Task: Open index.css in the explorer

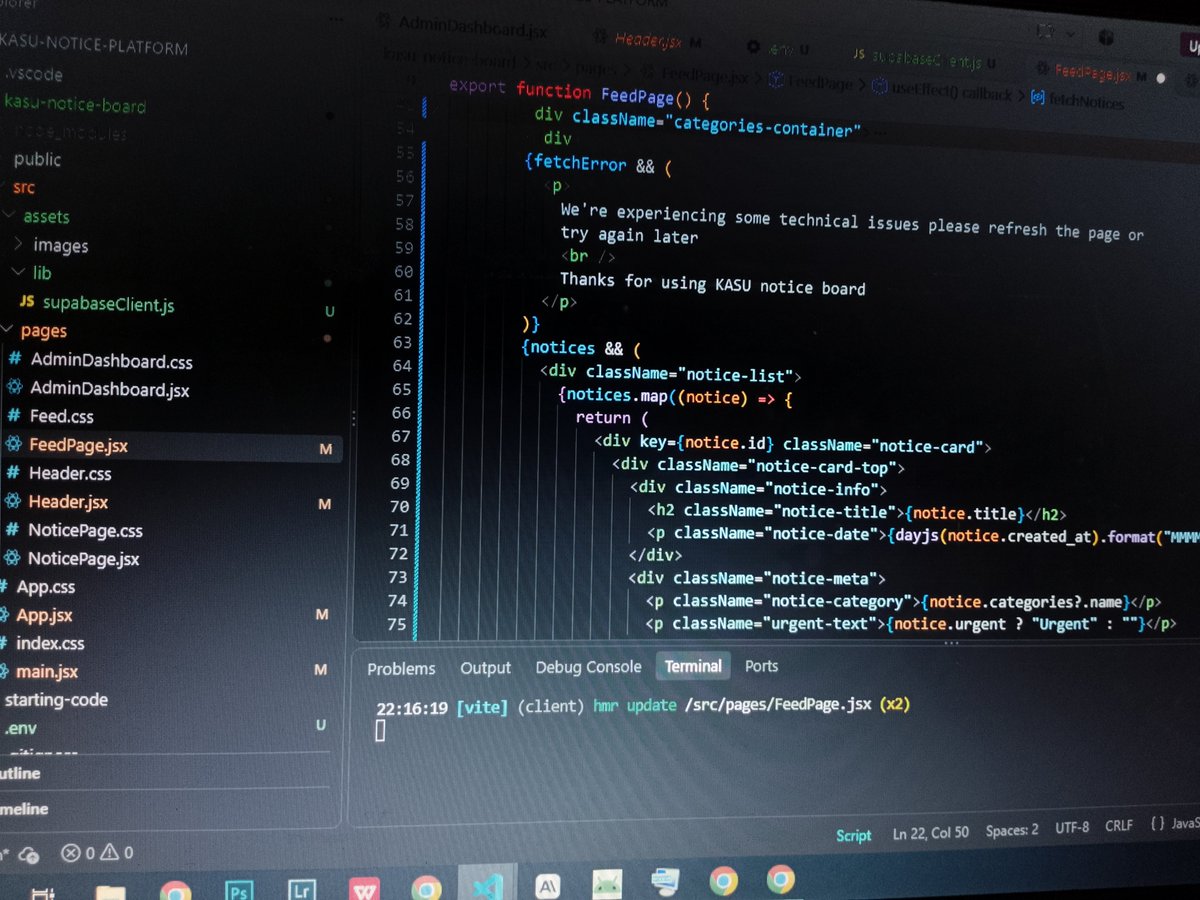Action: click(x=50, y=643)
